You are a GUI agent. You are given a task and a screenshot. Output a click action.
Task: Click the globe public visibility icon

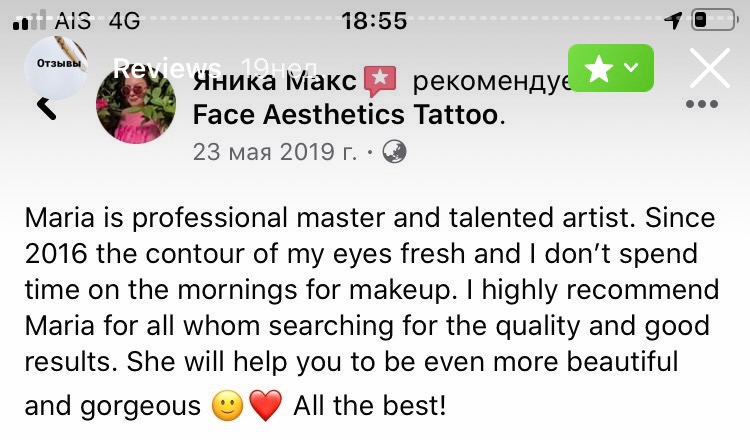(395, 152)
